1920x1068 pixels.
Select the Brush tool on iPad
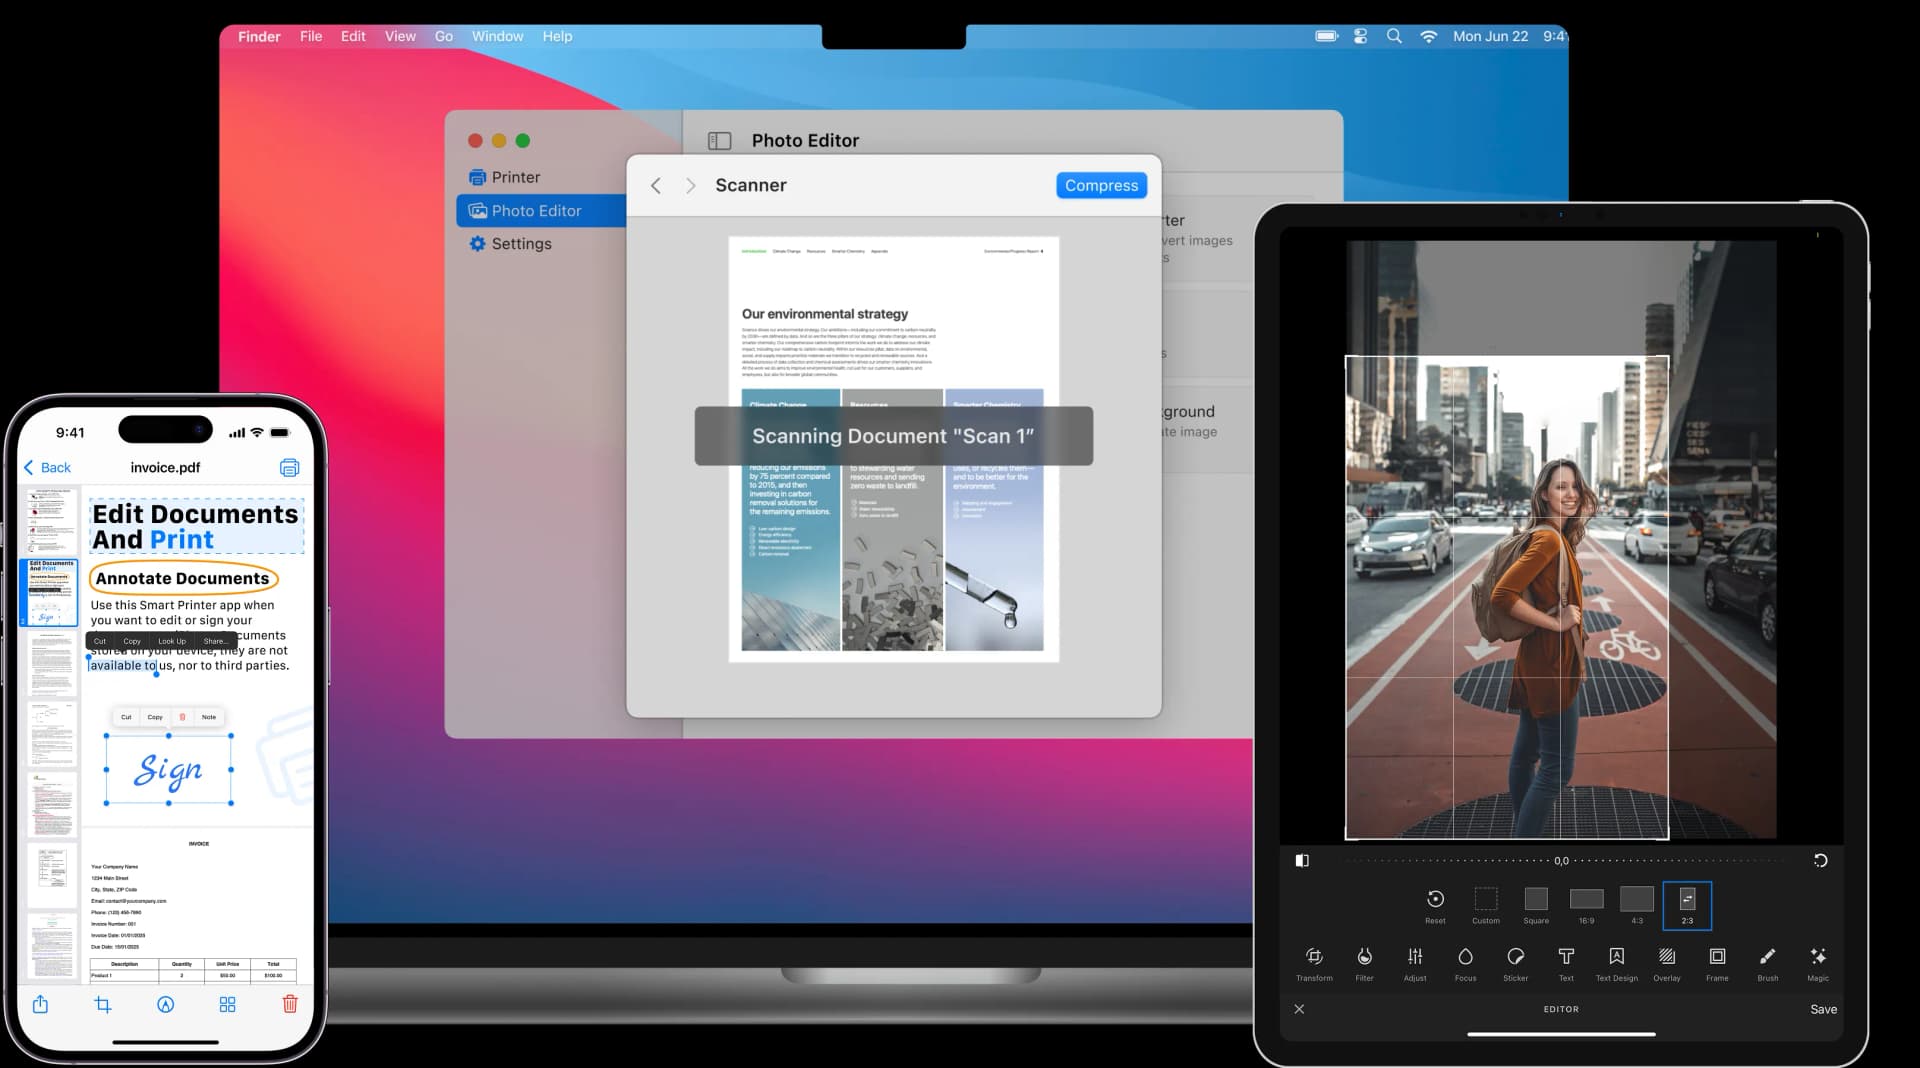coord(1768,964)
